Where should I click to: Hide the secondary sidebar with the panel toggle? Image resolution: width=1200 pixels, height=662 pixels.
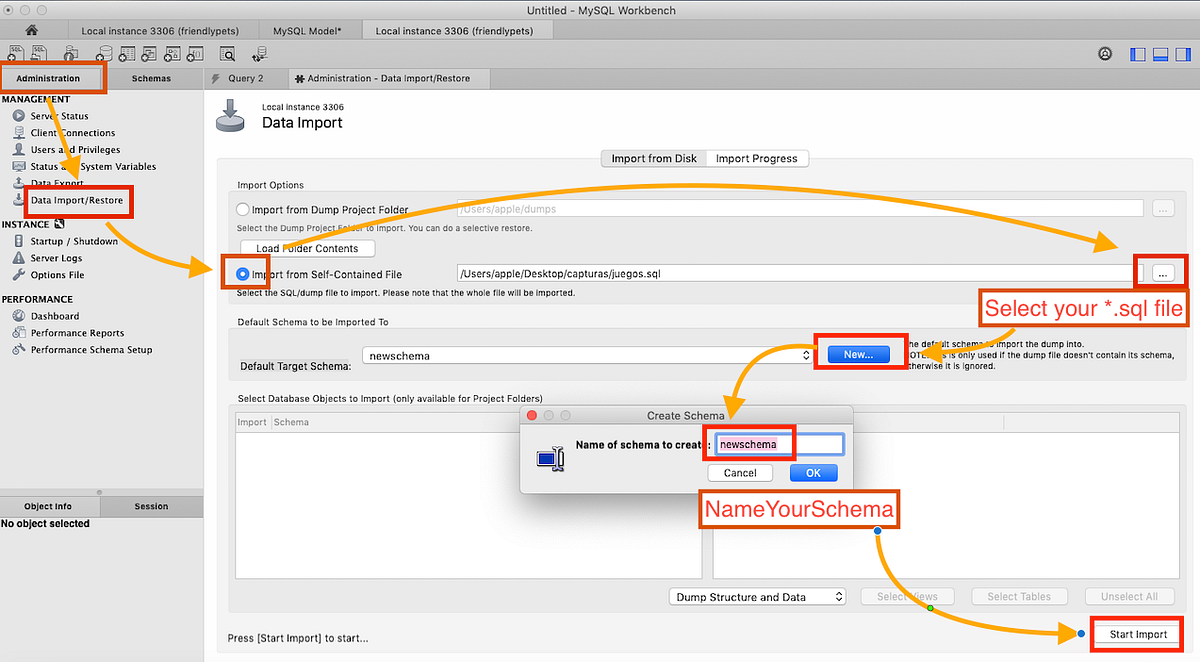click(x=1182, y=54)
